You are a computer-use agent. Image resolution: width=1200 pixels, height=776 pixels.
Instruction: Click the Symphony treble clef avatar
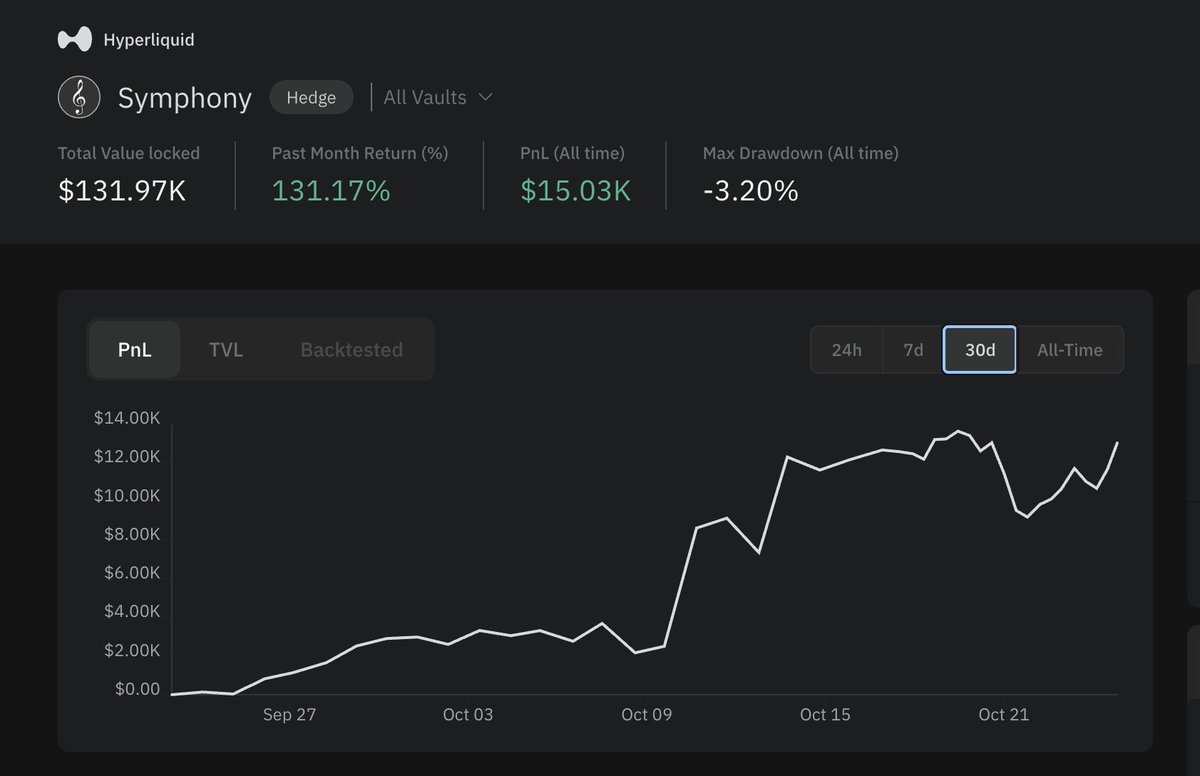tap(78, 98)
